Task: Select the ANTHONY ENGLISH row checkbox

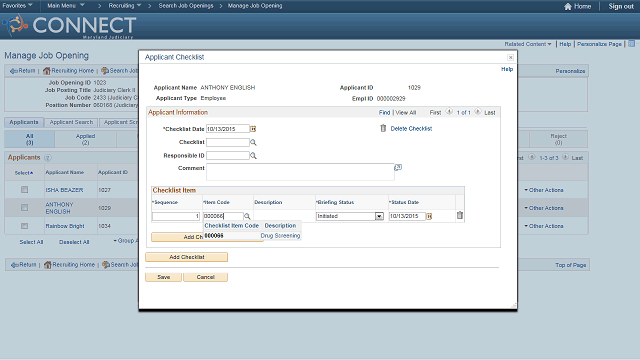Action: (x=24, y=208)
